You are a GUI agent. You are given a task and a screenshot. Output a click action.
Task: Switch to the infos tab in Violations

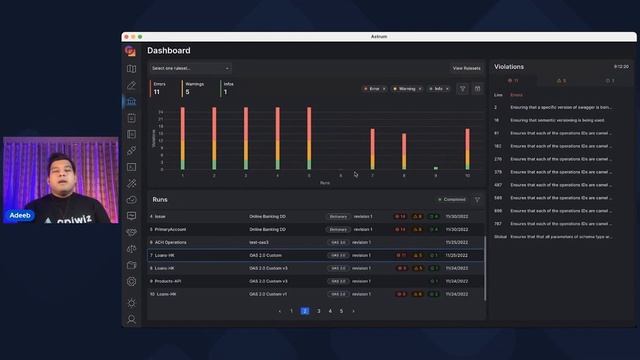pyautogui.click(x=610, y=80)
